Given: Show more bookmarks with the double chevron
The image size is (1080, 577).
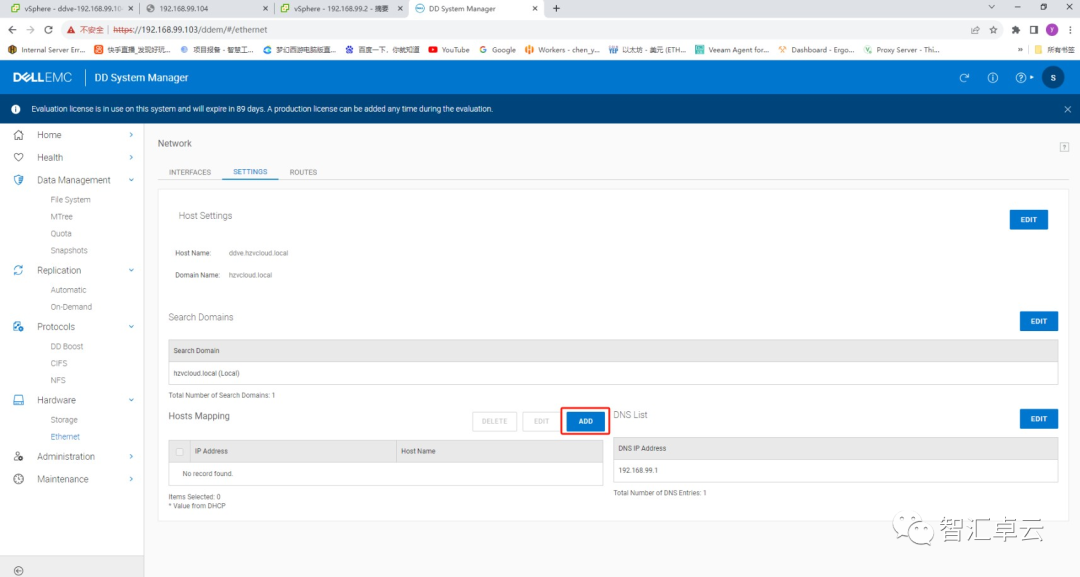Looking at the screenshot, I should tap(1020, 50).
